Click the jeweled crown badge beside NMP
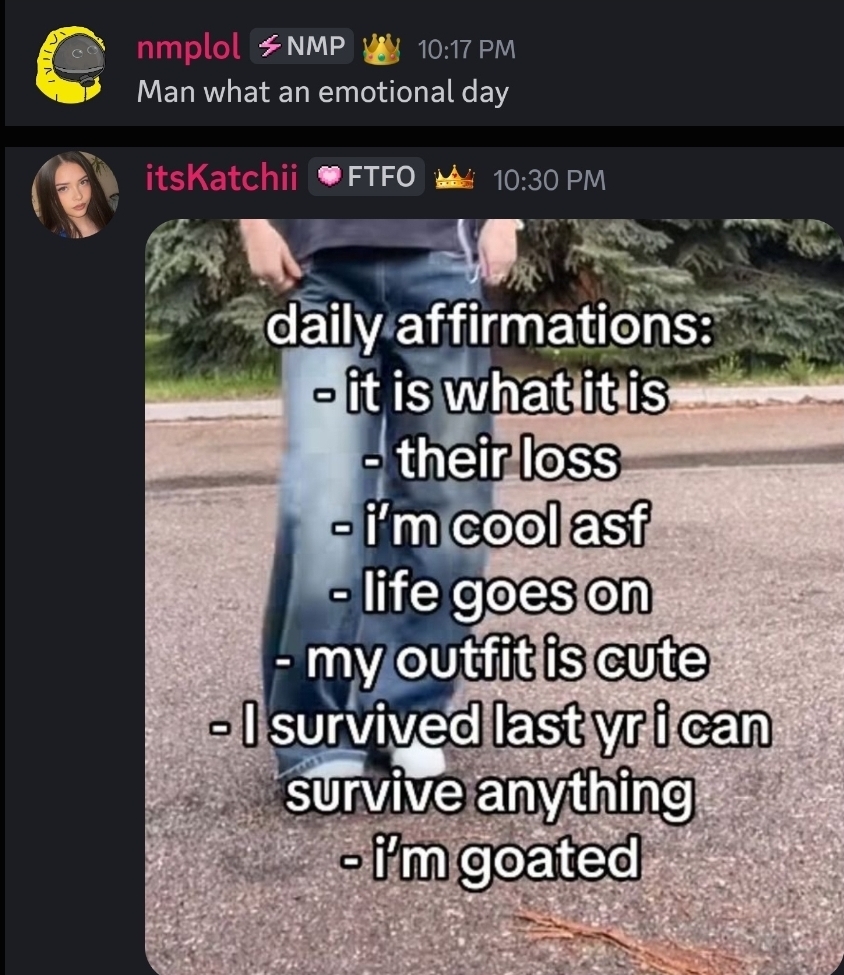 381,48
